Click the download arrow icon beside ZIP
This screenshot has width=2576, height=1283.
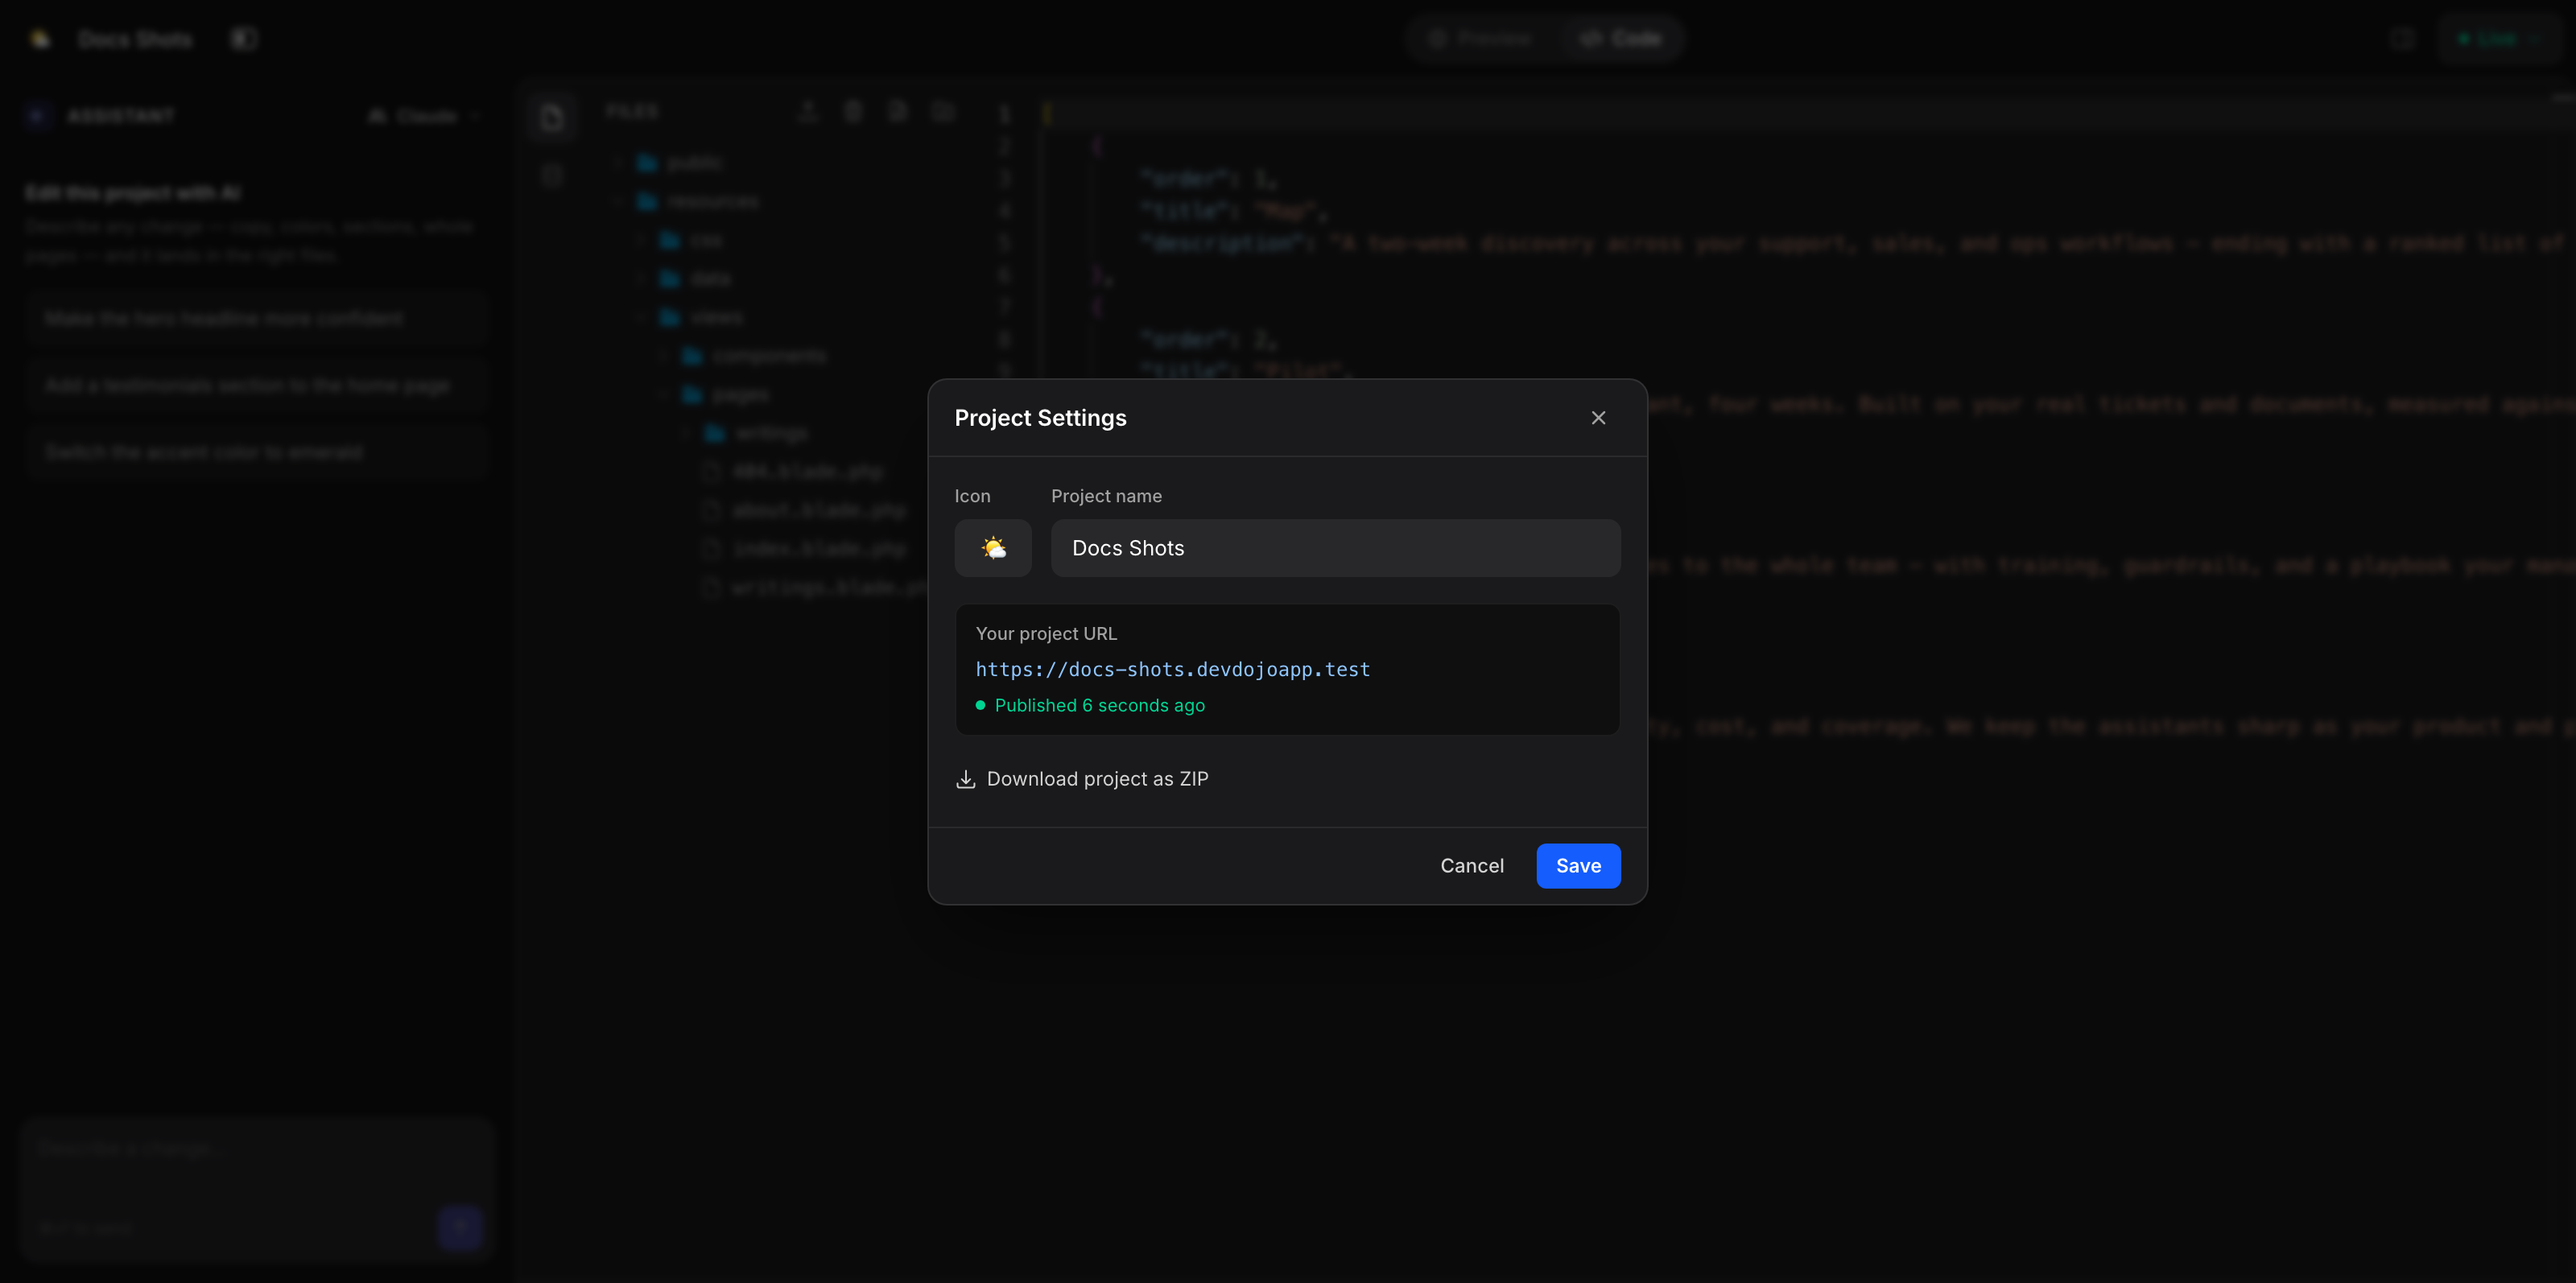[x=965, y=779]
